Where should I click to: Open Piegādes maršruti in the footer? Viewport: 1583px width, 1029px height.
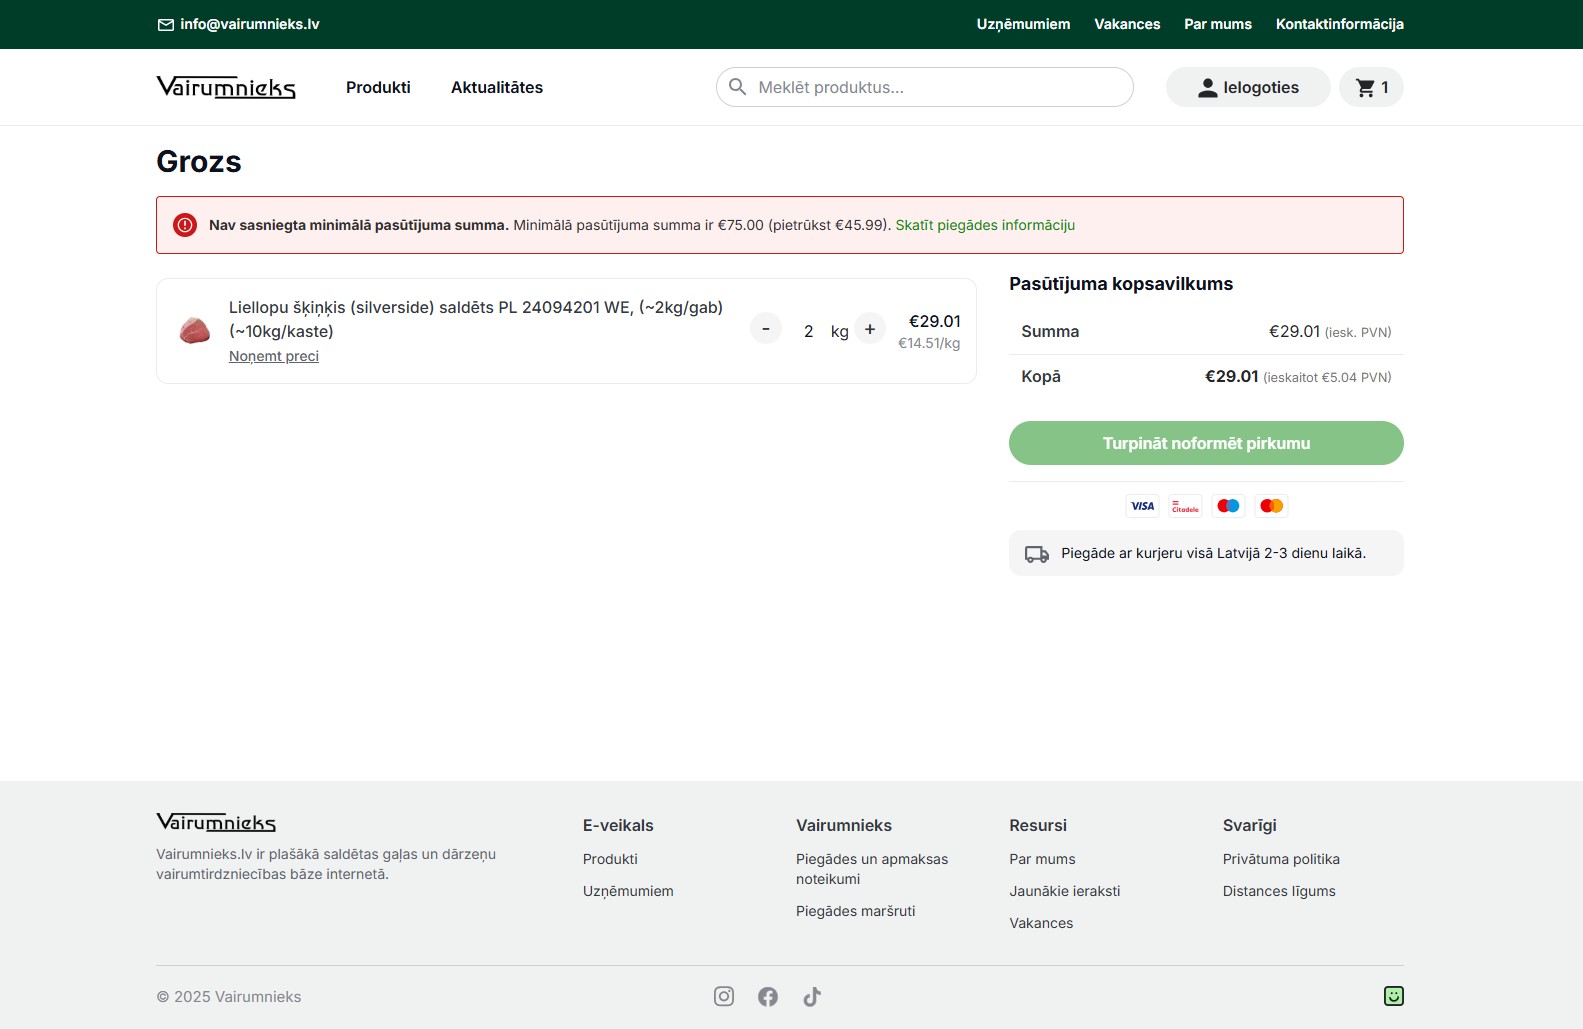856,911
